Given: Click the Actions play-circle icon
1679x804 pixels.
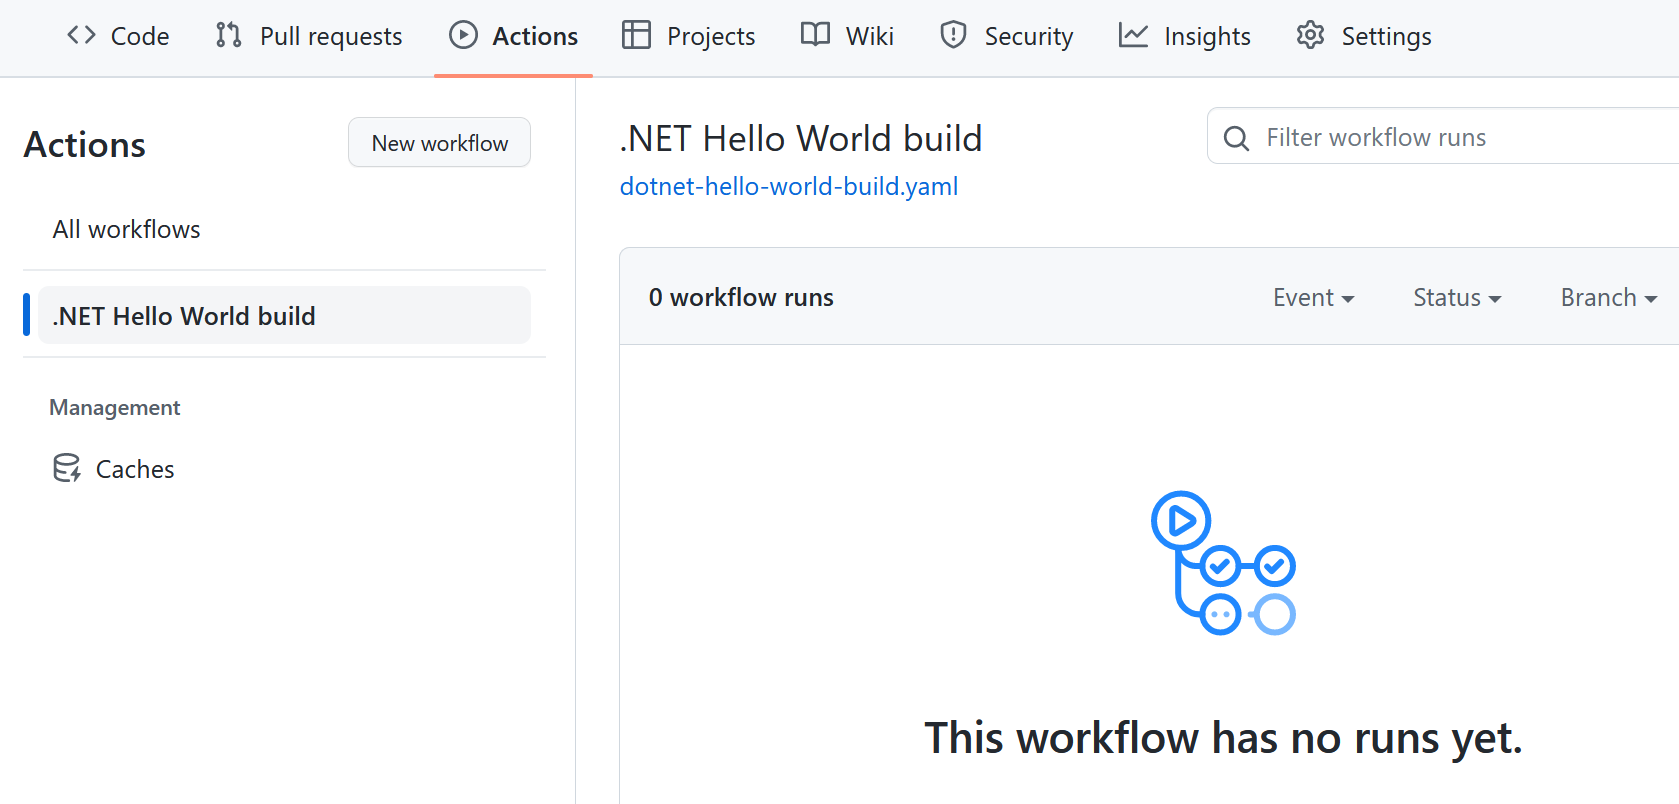Looking at the screenshot, I should point(463,35).
